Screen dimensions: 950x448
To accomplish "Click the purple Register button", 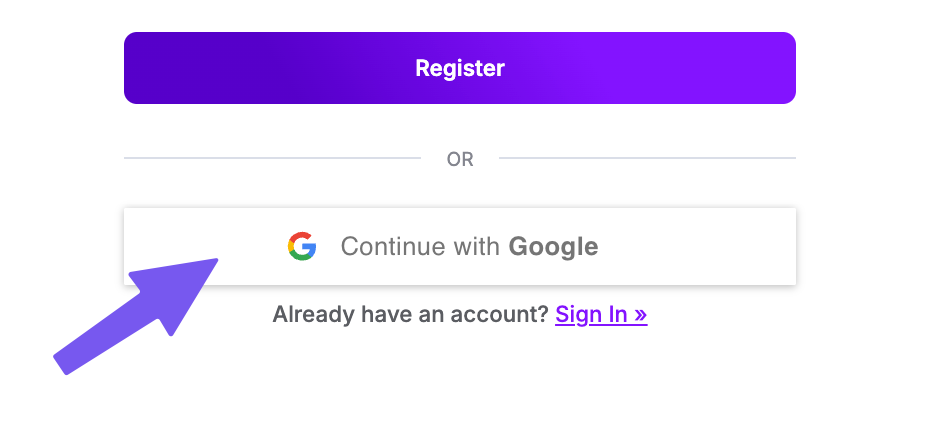I will tap(459, 68).
